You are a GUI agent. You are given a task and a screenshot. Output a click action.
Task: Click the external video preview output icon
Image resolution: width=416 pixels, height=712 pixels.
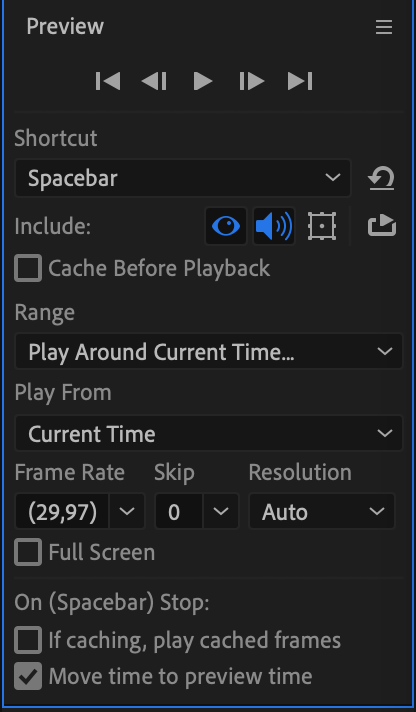click(382, 226)
